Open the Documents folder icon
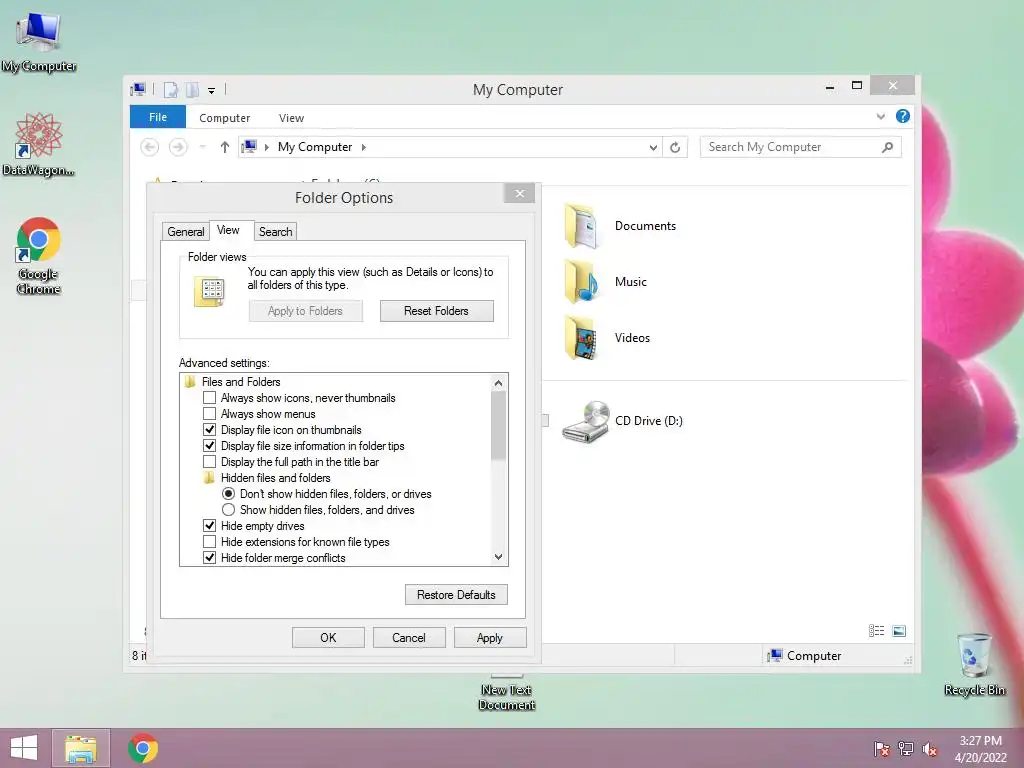The image size is (1024, 768). (x=581, y=226)
